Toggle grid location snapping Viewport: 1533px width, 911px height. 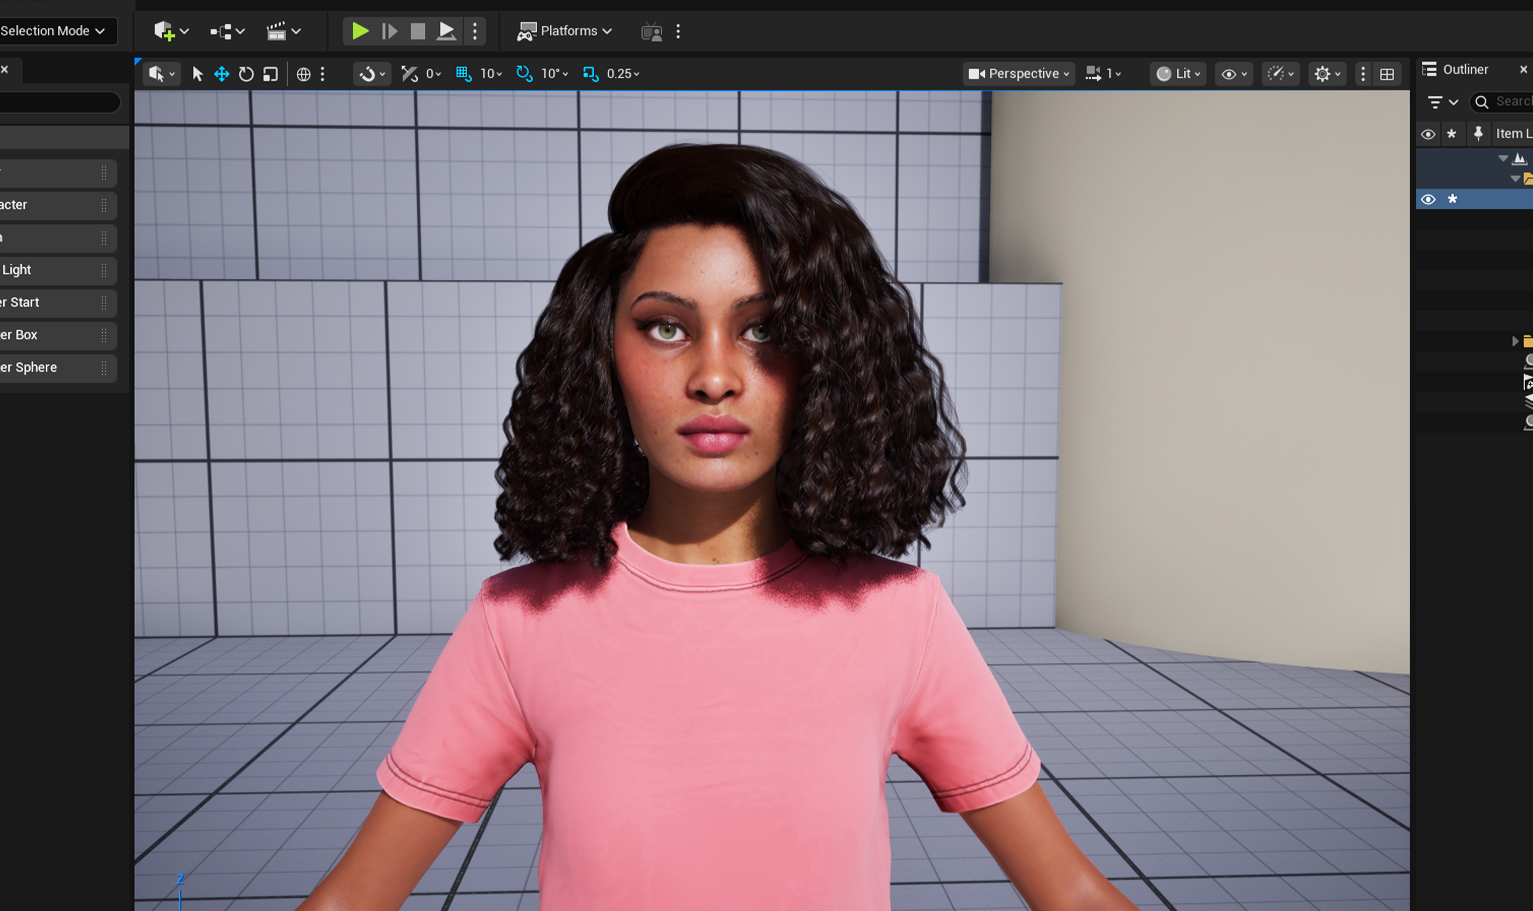(x=463, y=74)
